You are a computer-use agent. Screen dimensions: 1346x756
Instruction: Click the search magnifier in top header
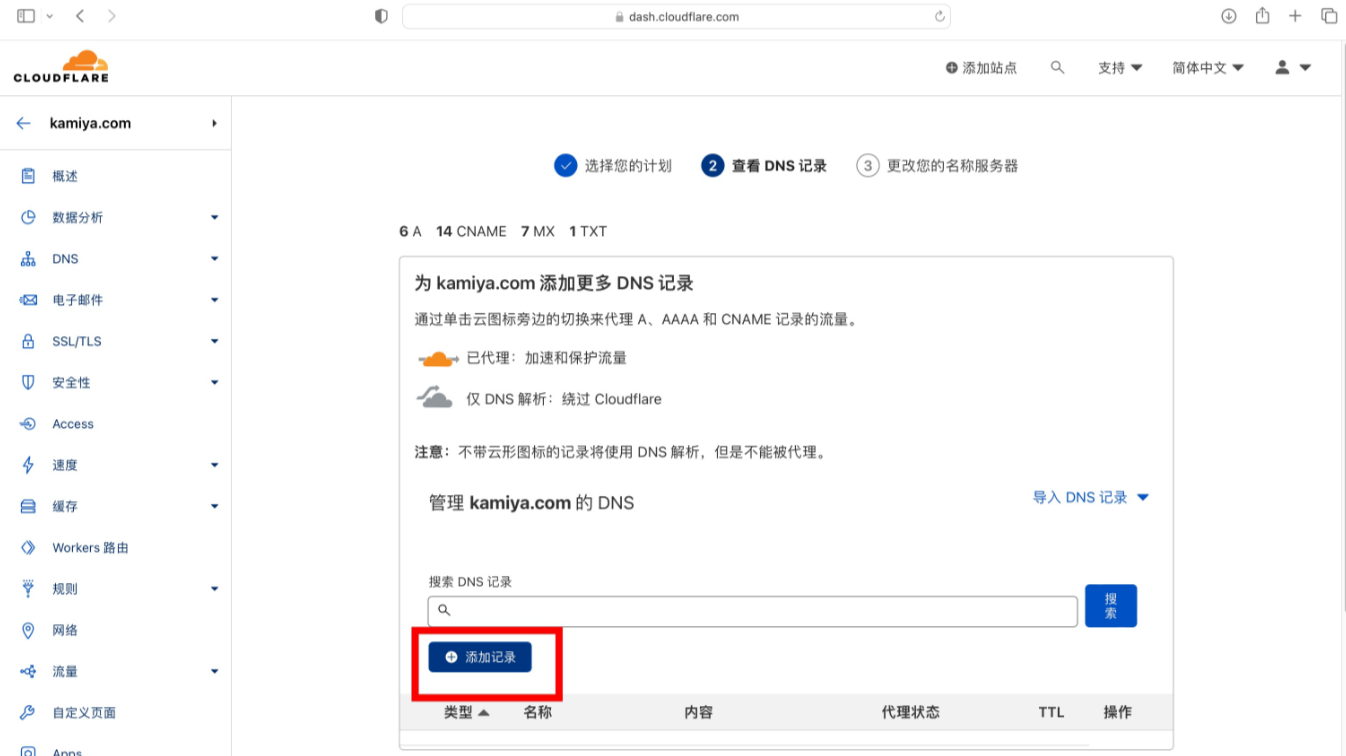point(1057,67)
